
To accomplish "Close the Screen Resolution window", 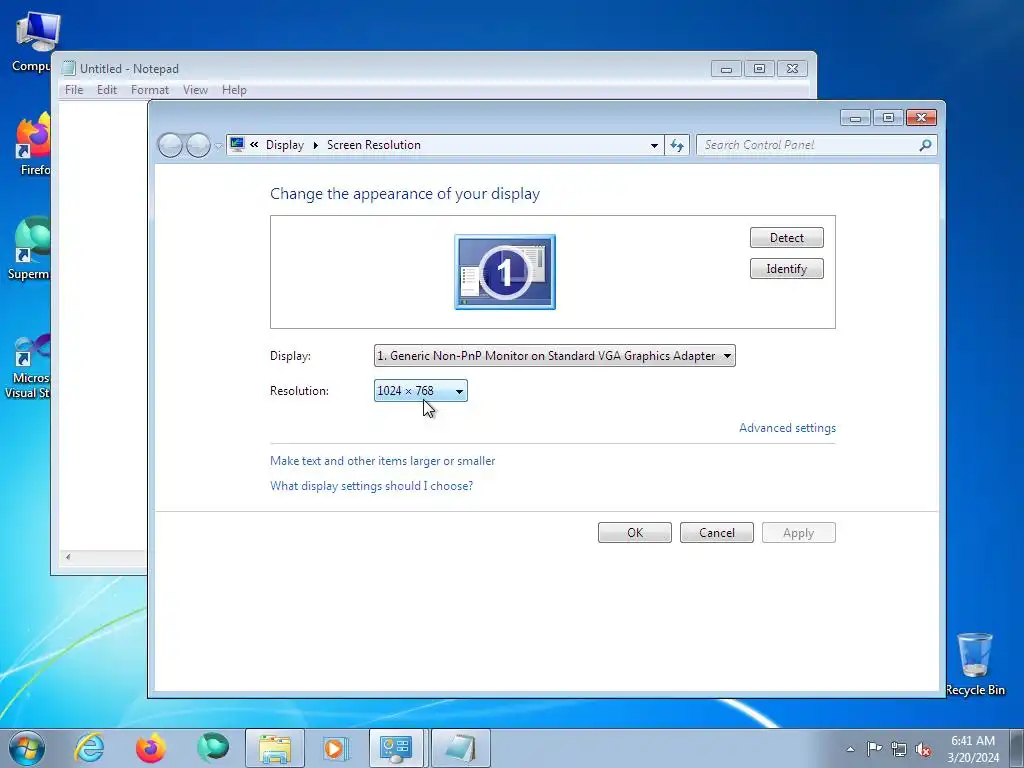I will pos(921,118).
